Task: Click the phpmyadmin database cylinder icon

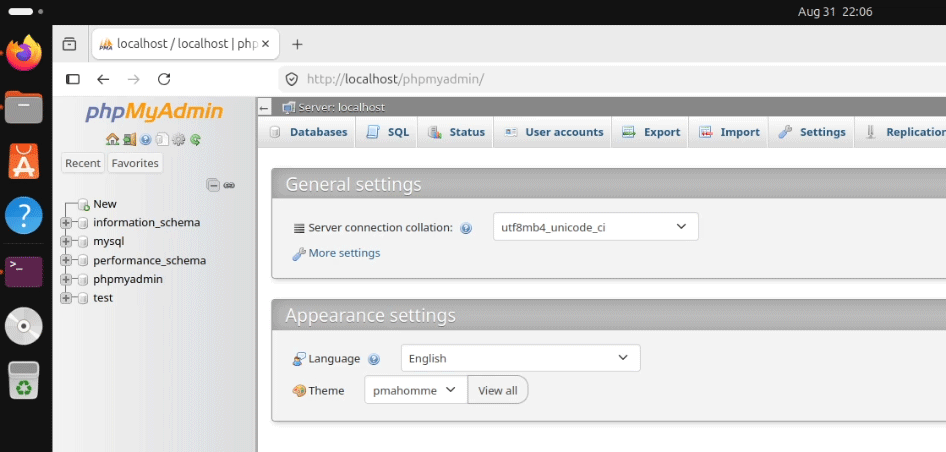Action: [83, 279]
